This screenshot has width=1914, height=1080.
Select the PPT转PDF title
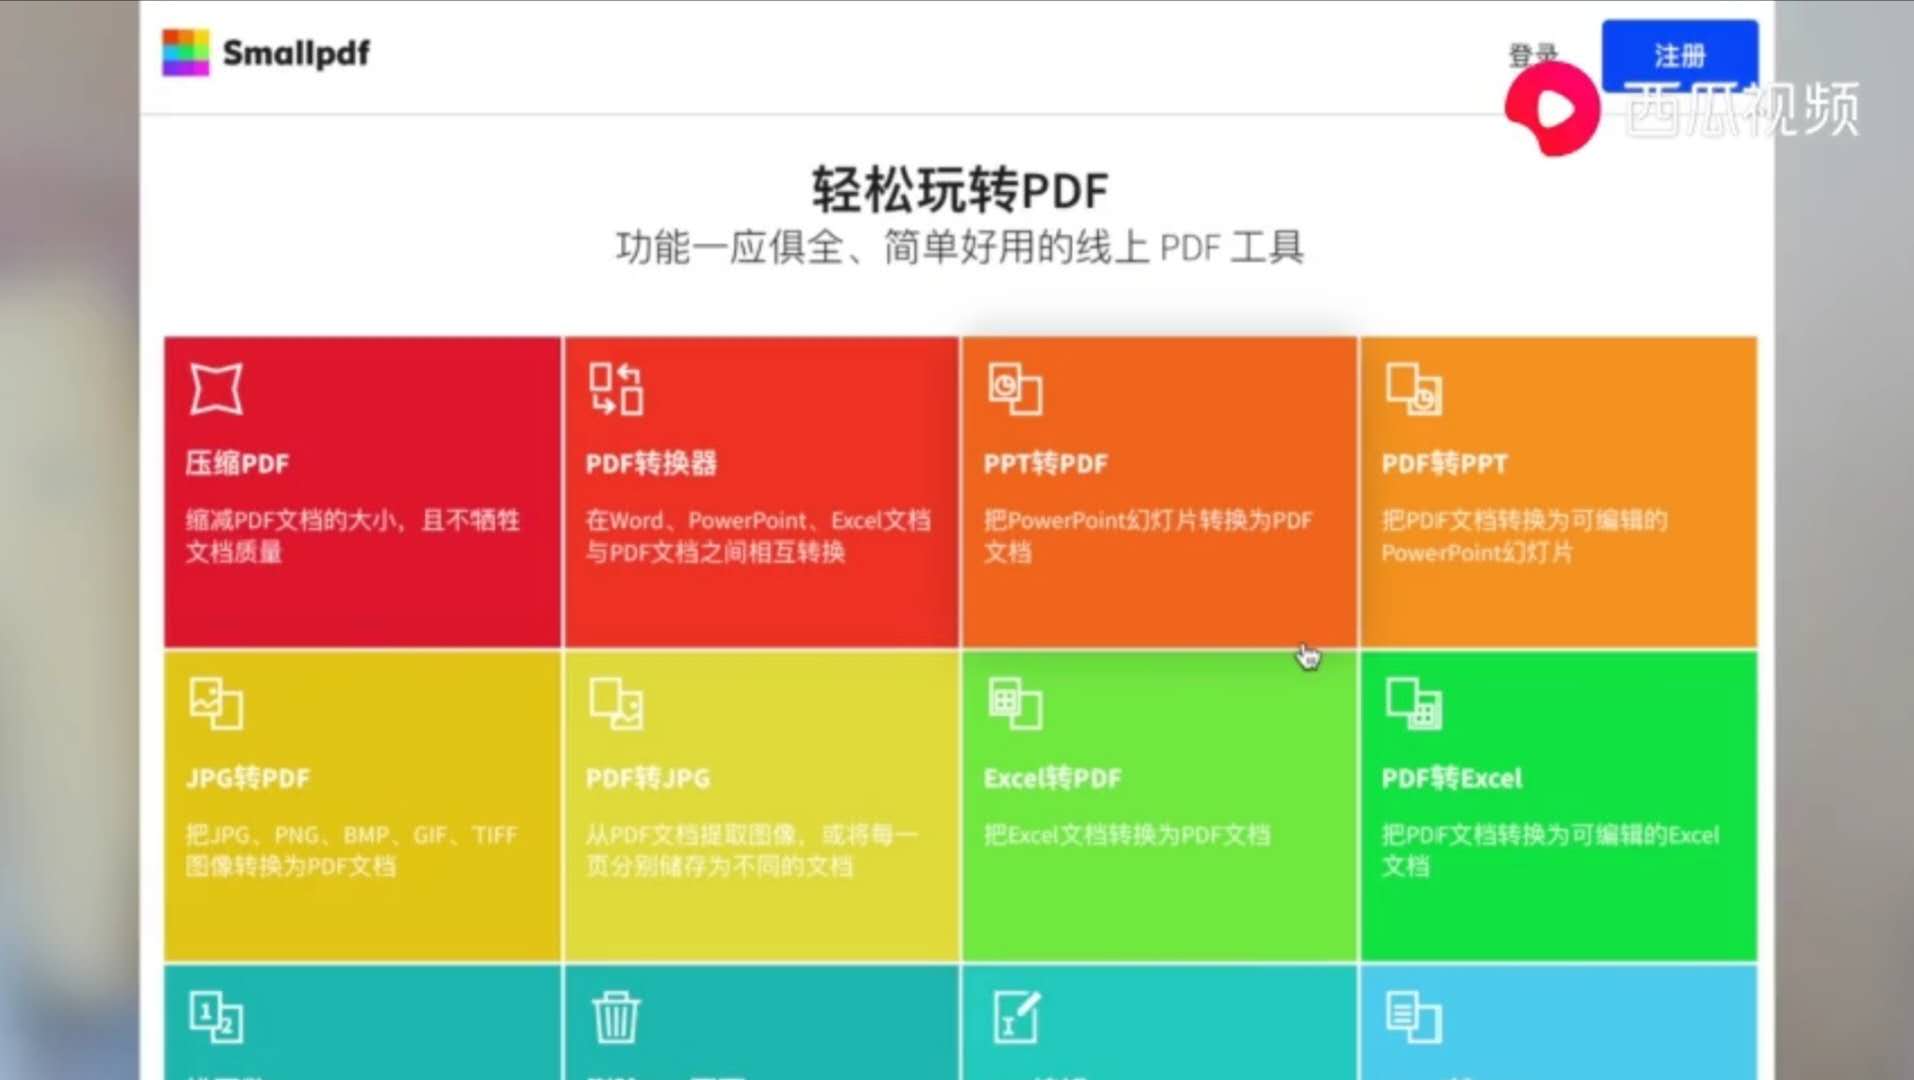[x=1045, y=463]
